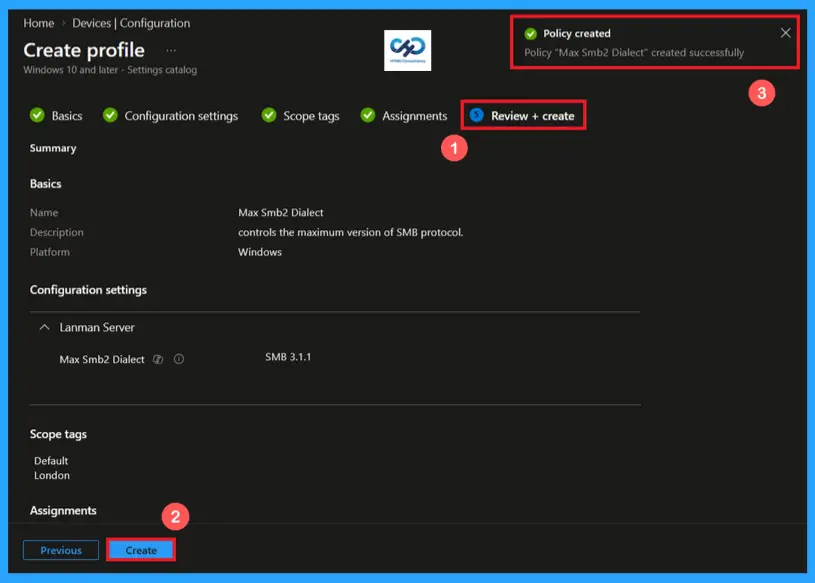Click the Create profile page title
Viewport: 815px width, 583px height.
point(84,50)
